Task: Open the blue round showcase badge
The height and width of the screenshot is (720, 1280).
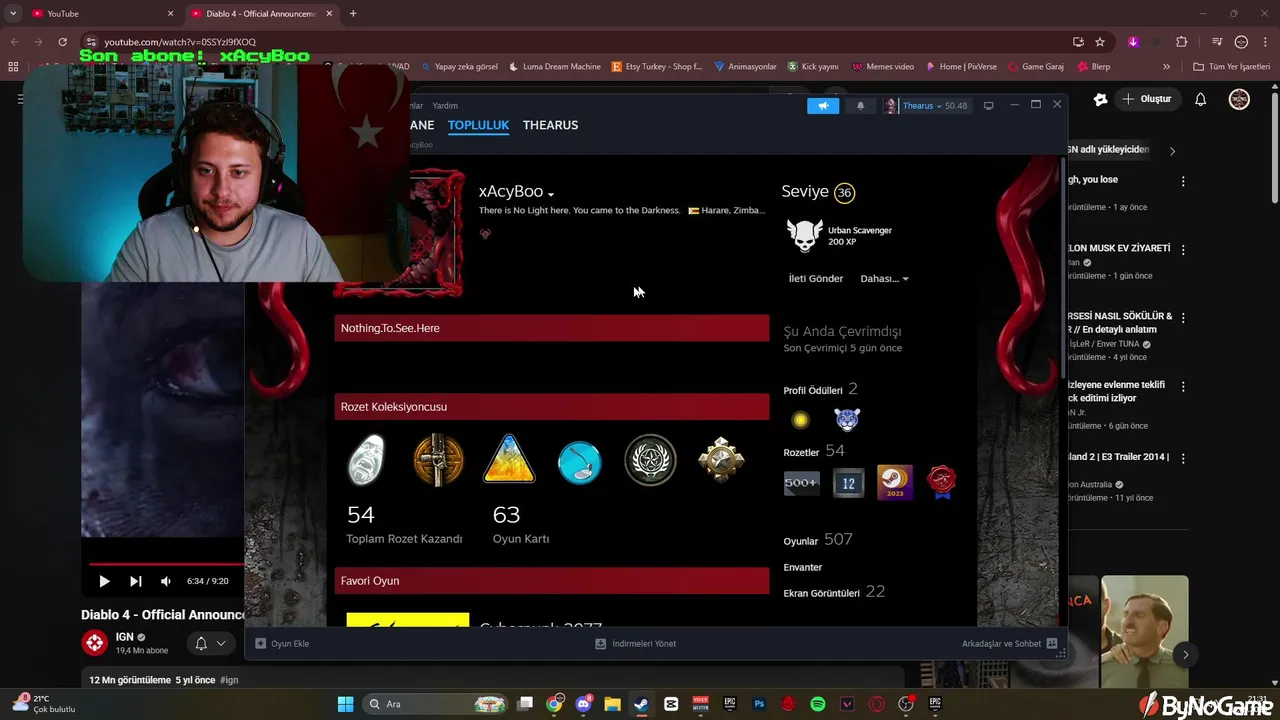Action: pyautogui.click(x=580, y=462)
